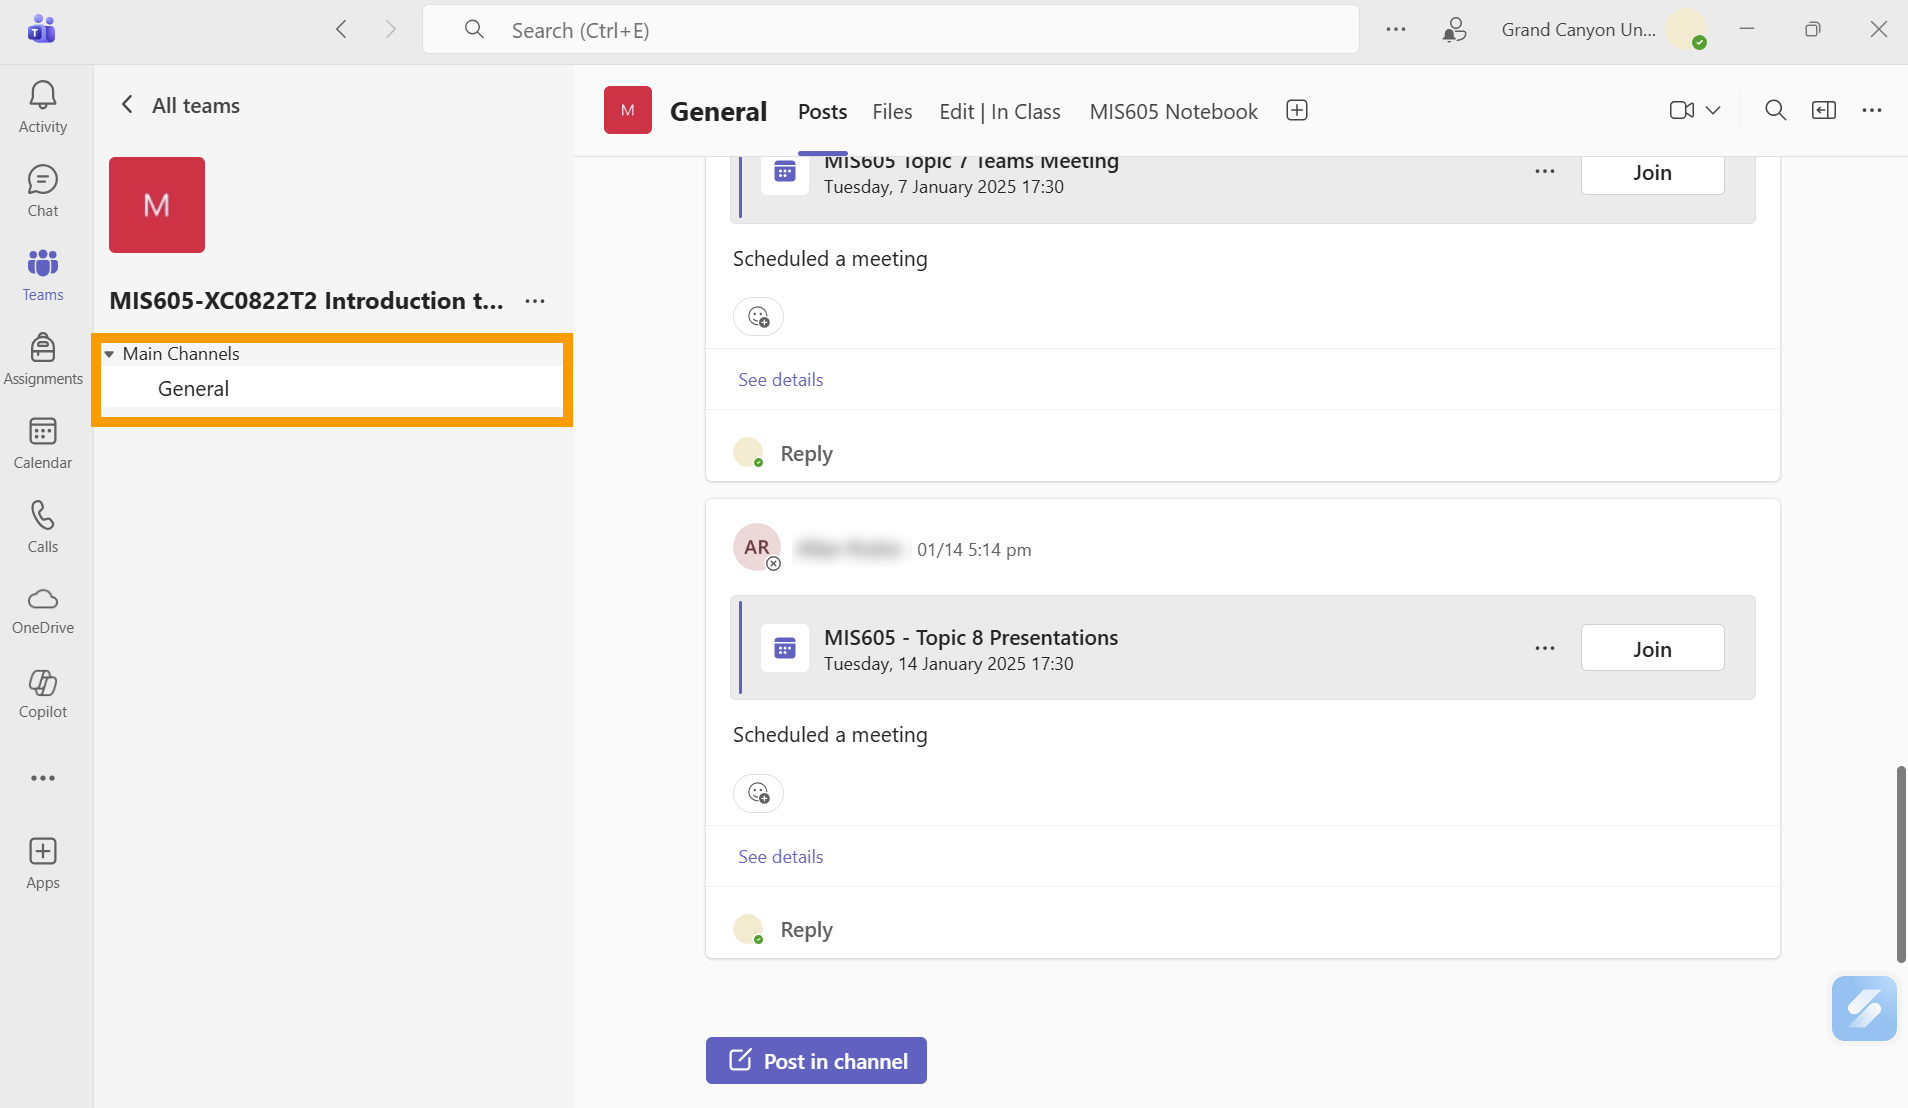Open more options for the MIS605 team
This screenshot has height=1108, width=1908.
[x=535, y=301]
